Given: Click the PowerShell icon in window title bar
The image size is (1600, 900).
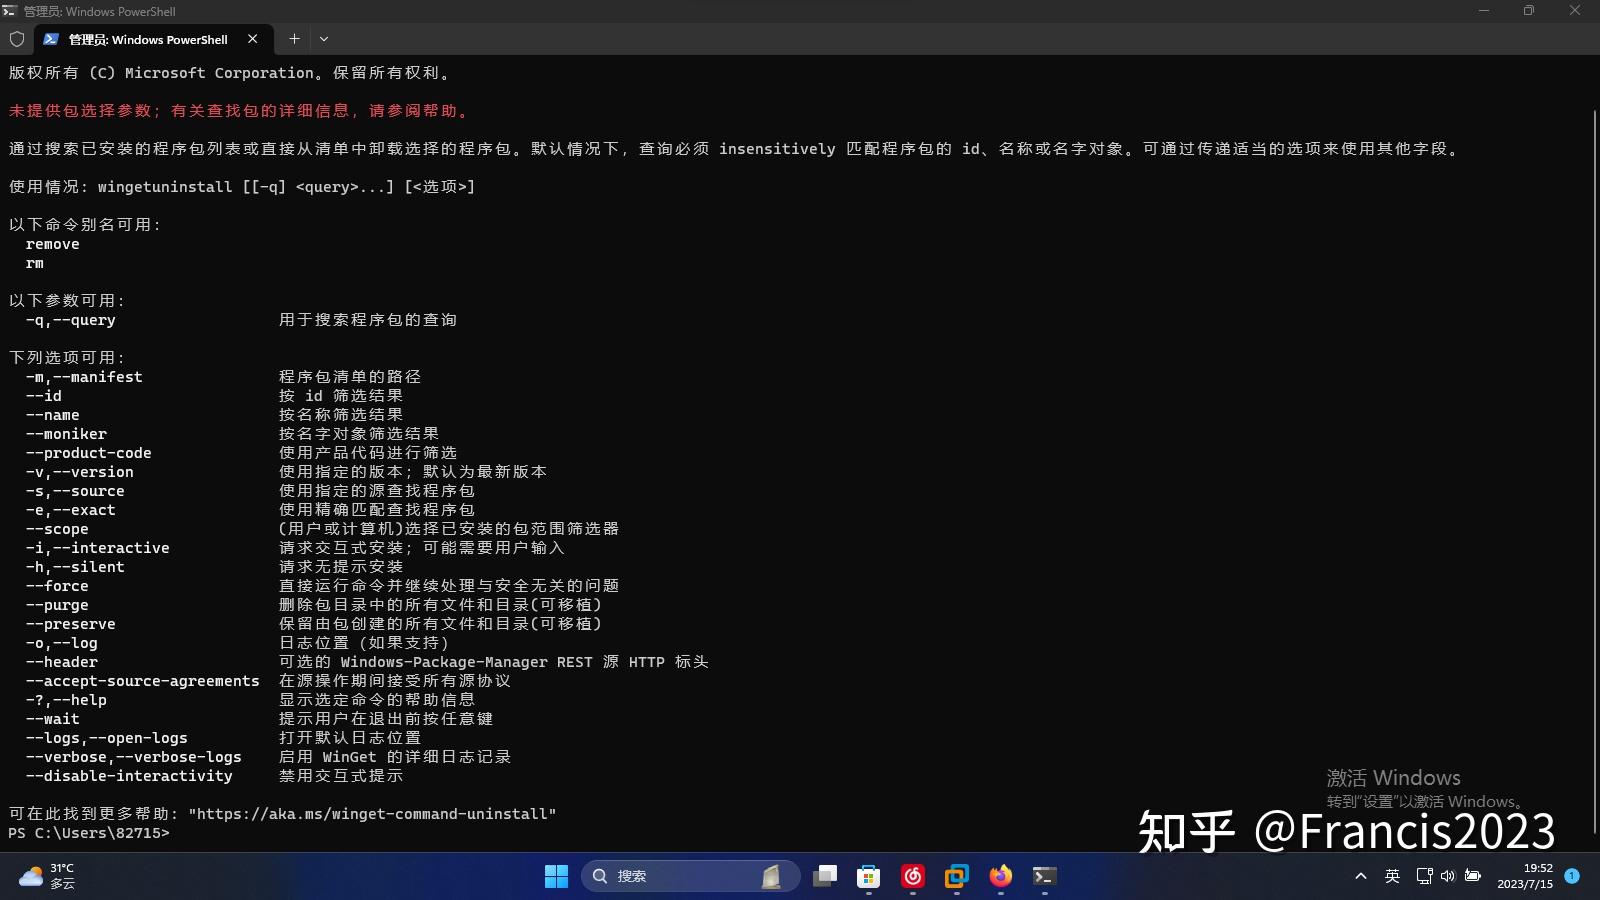Looking at the screenshot, I should coord(10,11).
